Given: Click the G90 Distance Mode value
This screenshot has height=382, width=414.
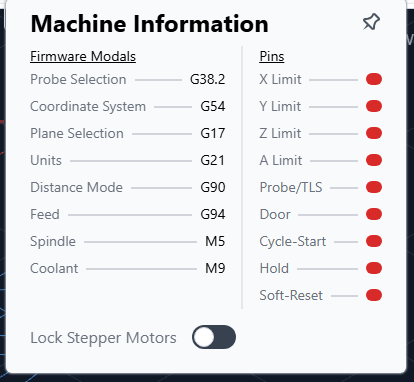Looking at the screenshot, I should (213, 187).
